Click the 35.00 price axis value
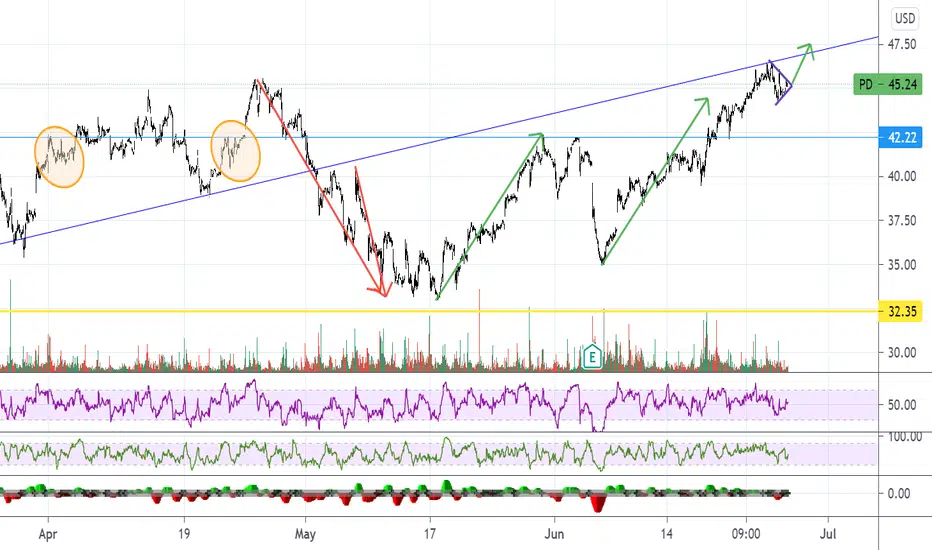932x550 pixels. coord(902,265)
